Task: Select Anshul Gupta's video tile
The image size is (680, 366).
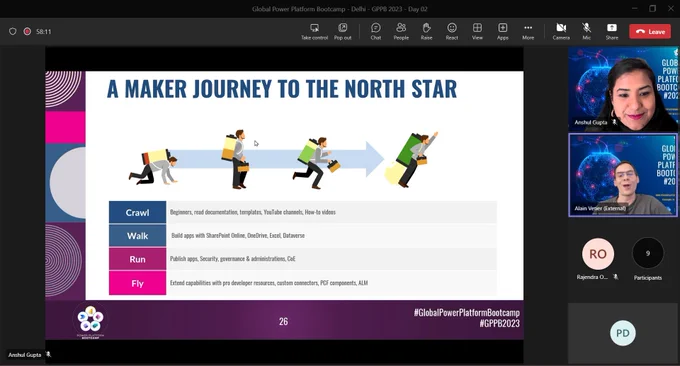Action: 623,89
